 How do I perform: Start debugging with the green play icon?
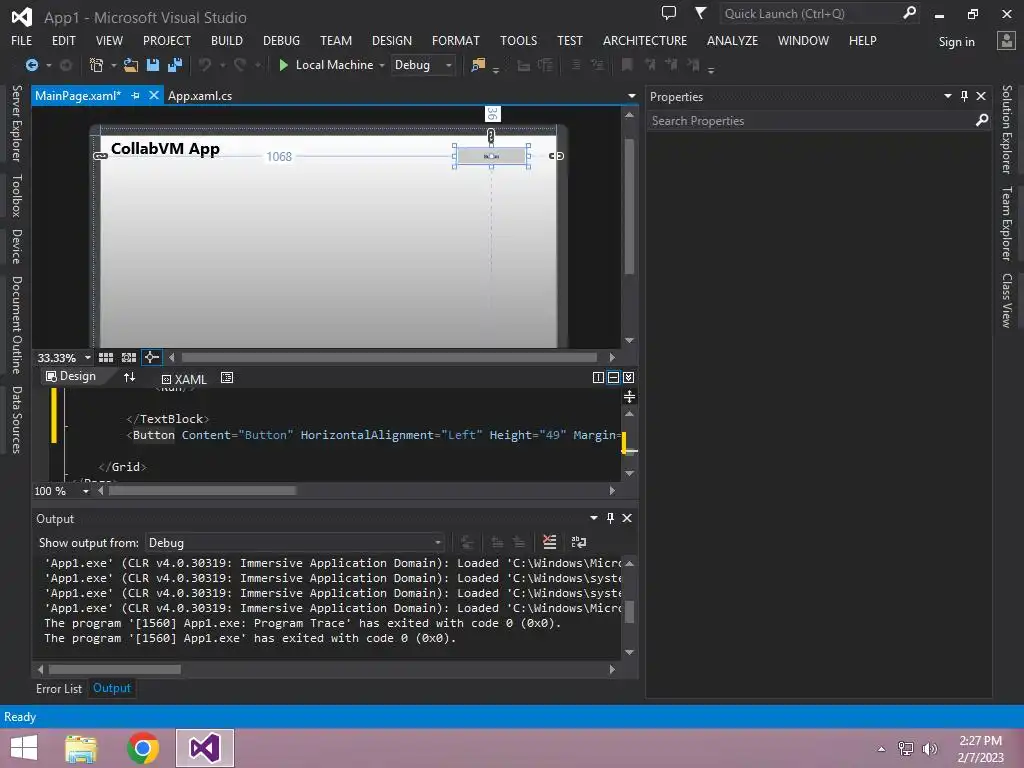tap(283, 65)
